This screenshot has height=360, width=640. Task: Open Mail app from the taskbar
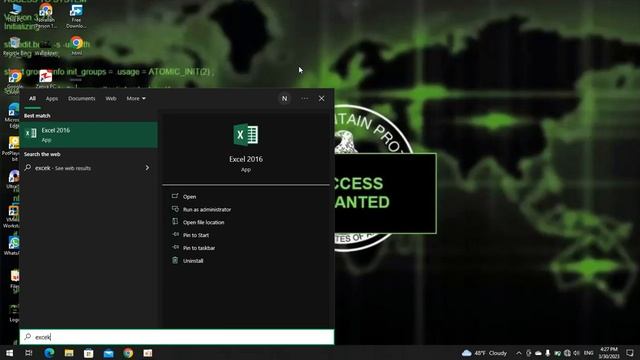coord(108,353)
